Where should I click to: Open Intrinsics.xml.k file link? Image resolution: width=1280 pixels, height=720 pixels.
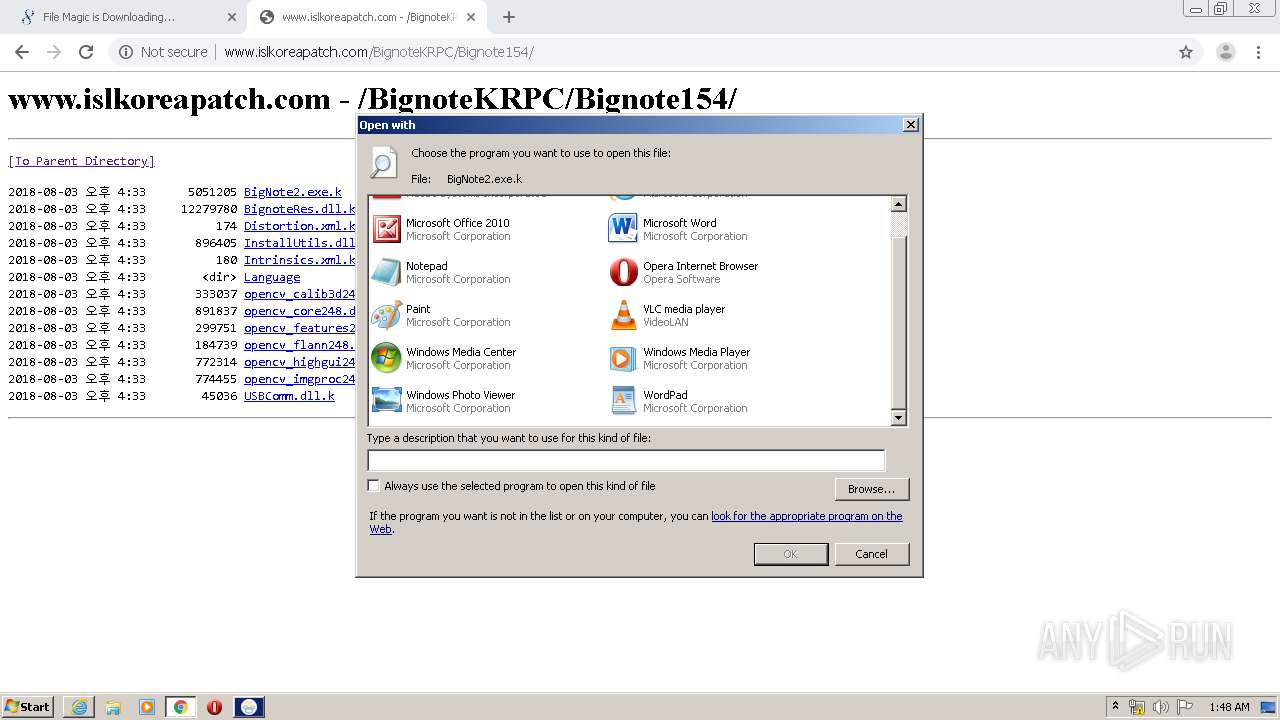coord(299,260)
